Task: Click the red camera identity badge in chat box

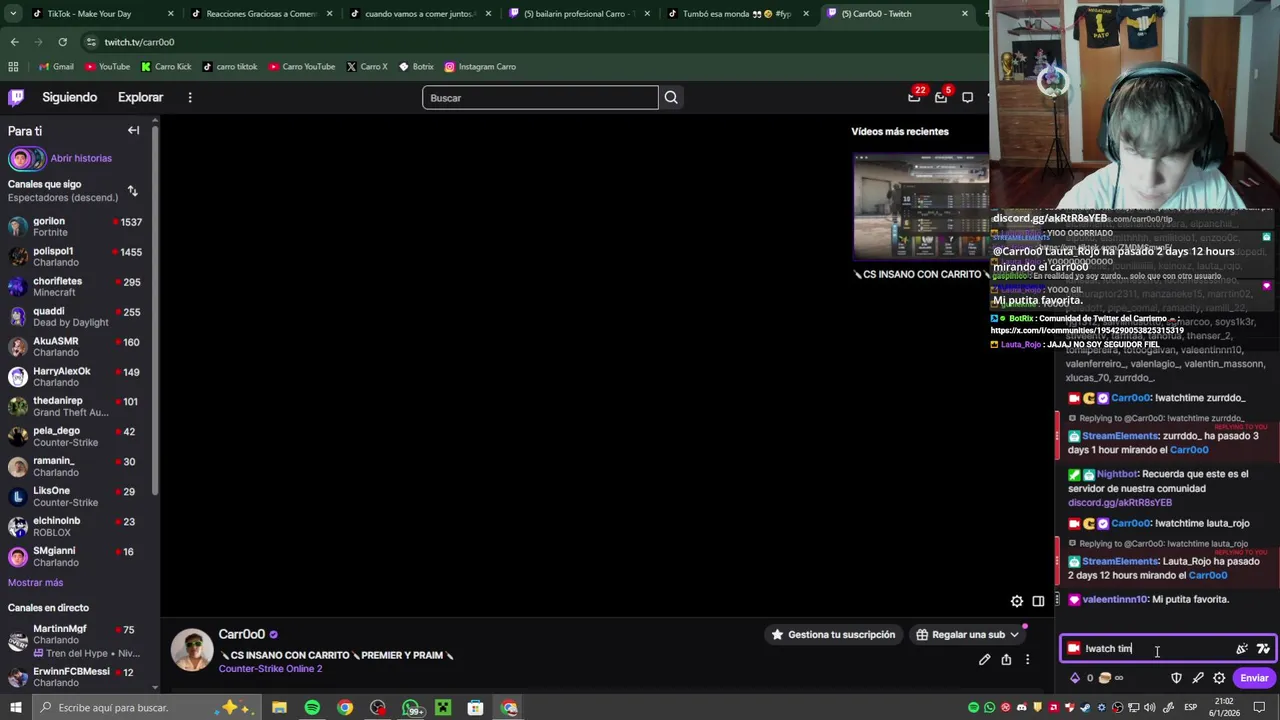Action: [x=1074, y=648]
